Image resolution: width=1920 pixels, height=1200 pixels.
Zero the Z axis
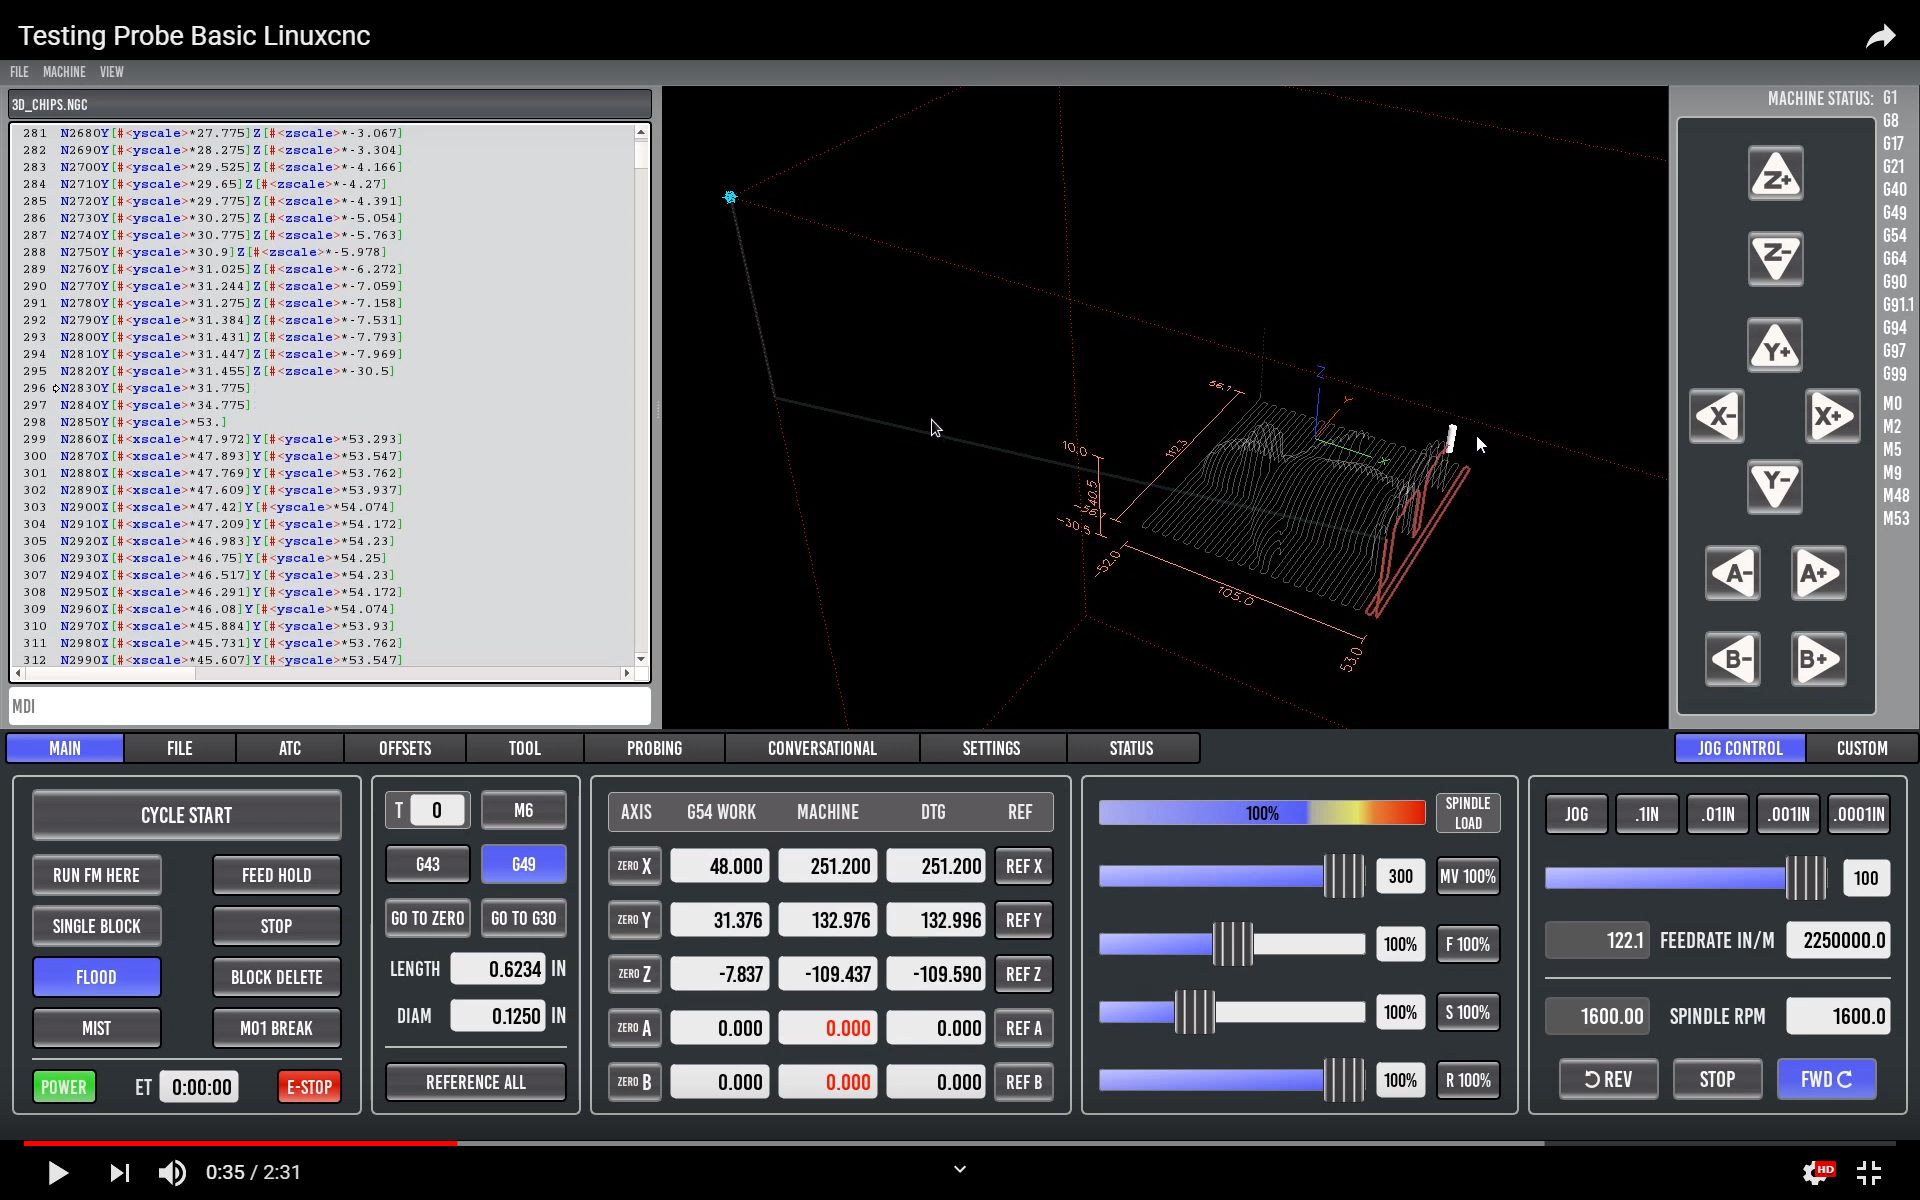635,974
